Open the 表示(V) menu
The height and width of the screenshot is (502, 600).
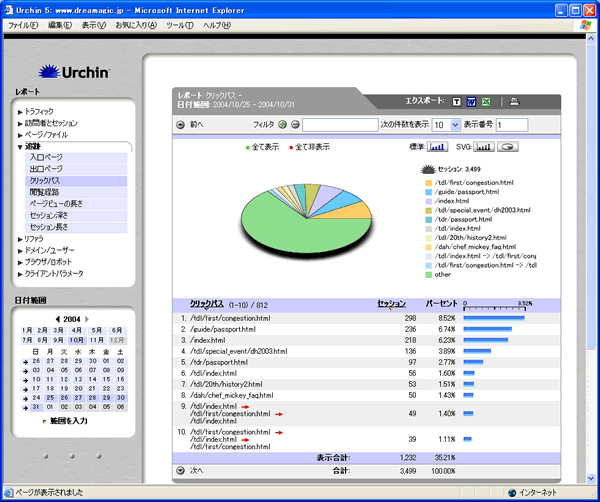[x=94, y=25]
